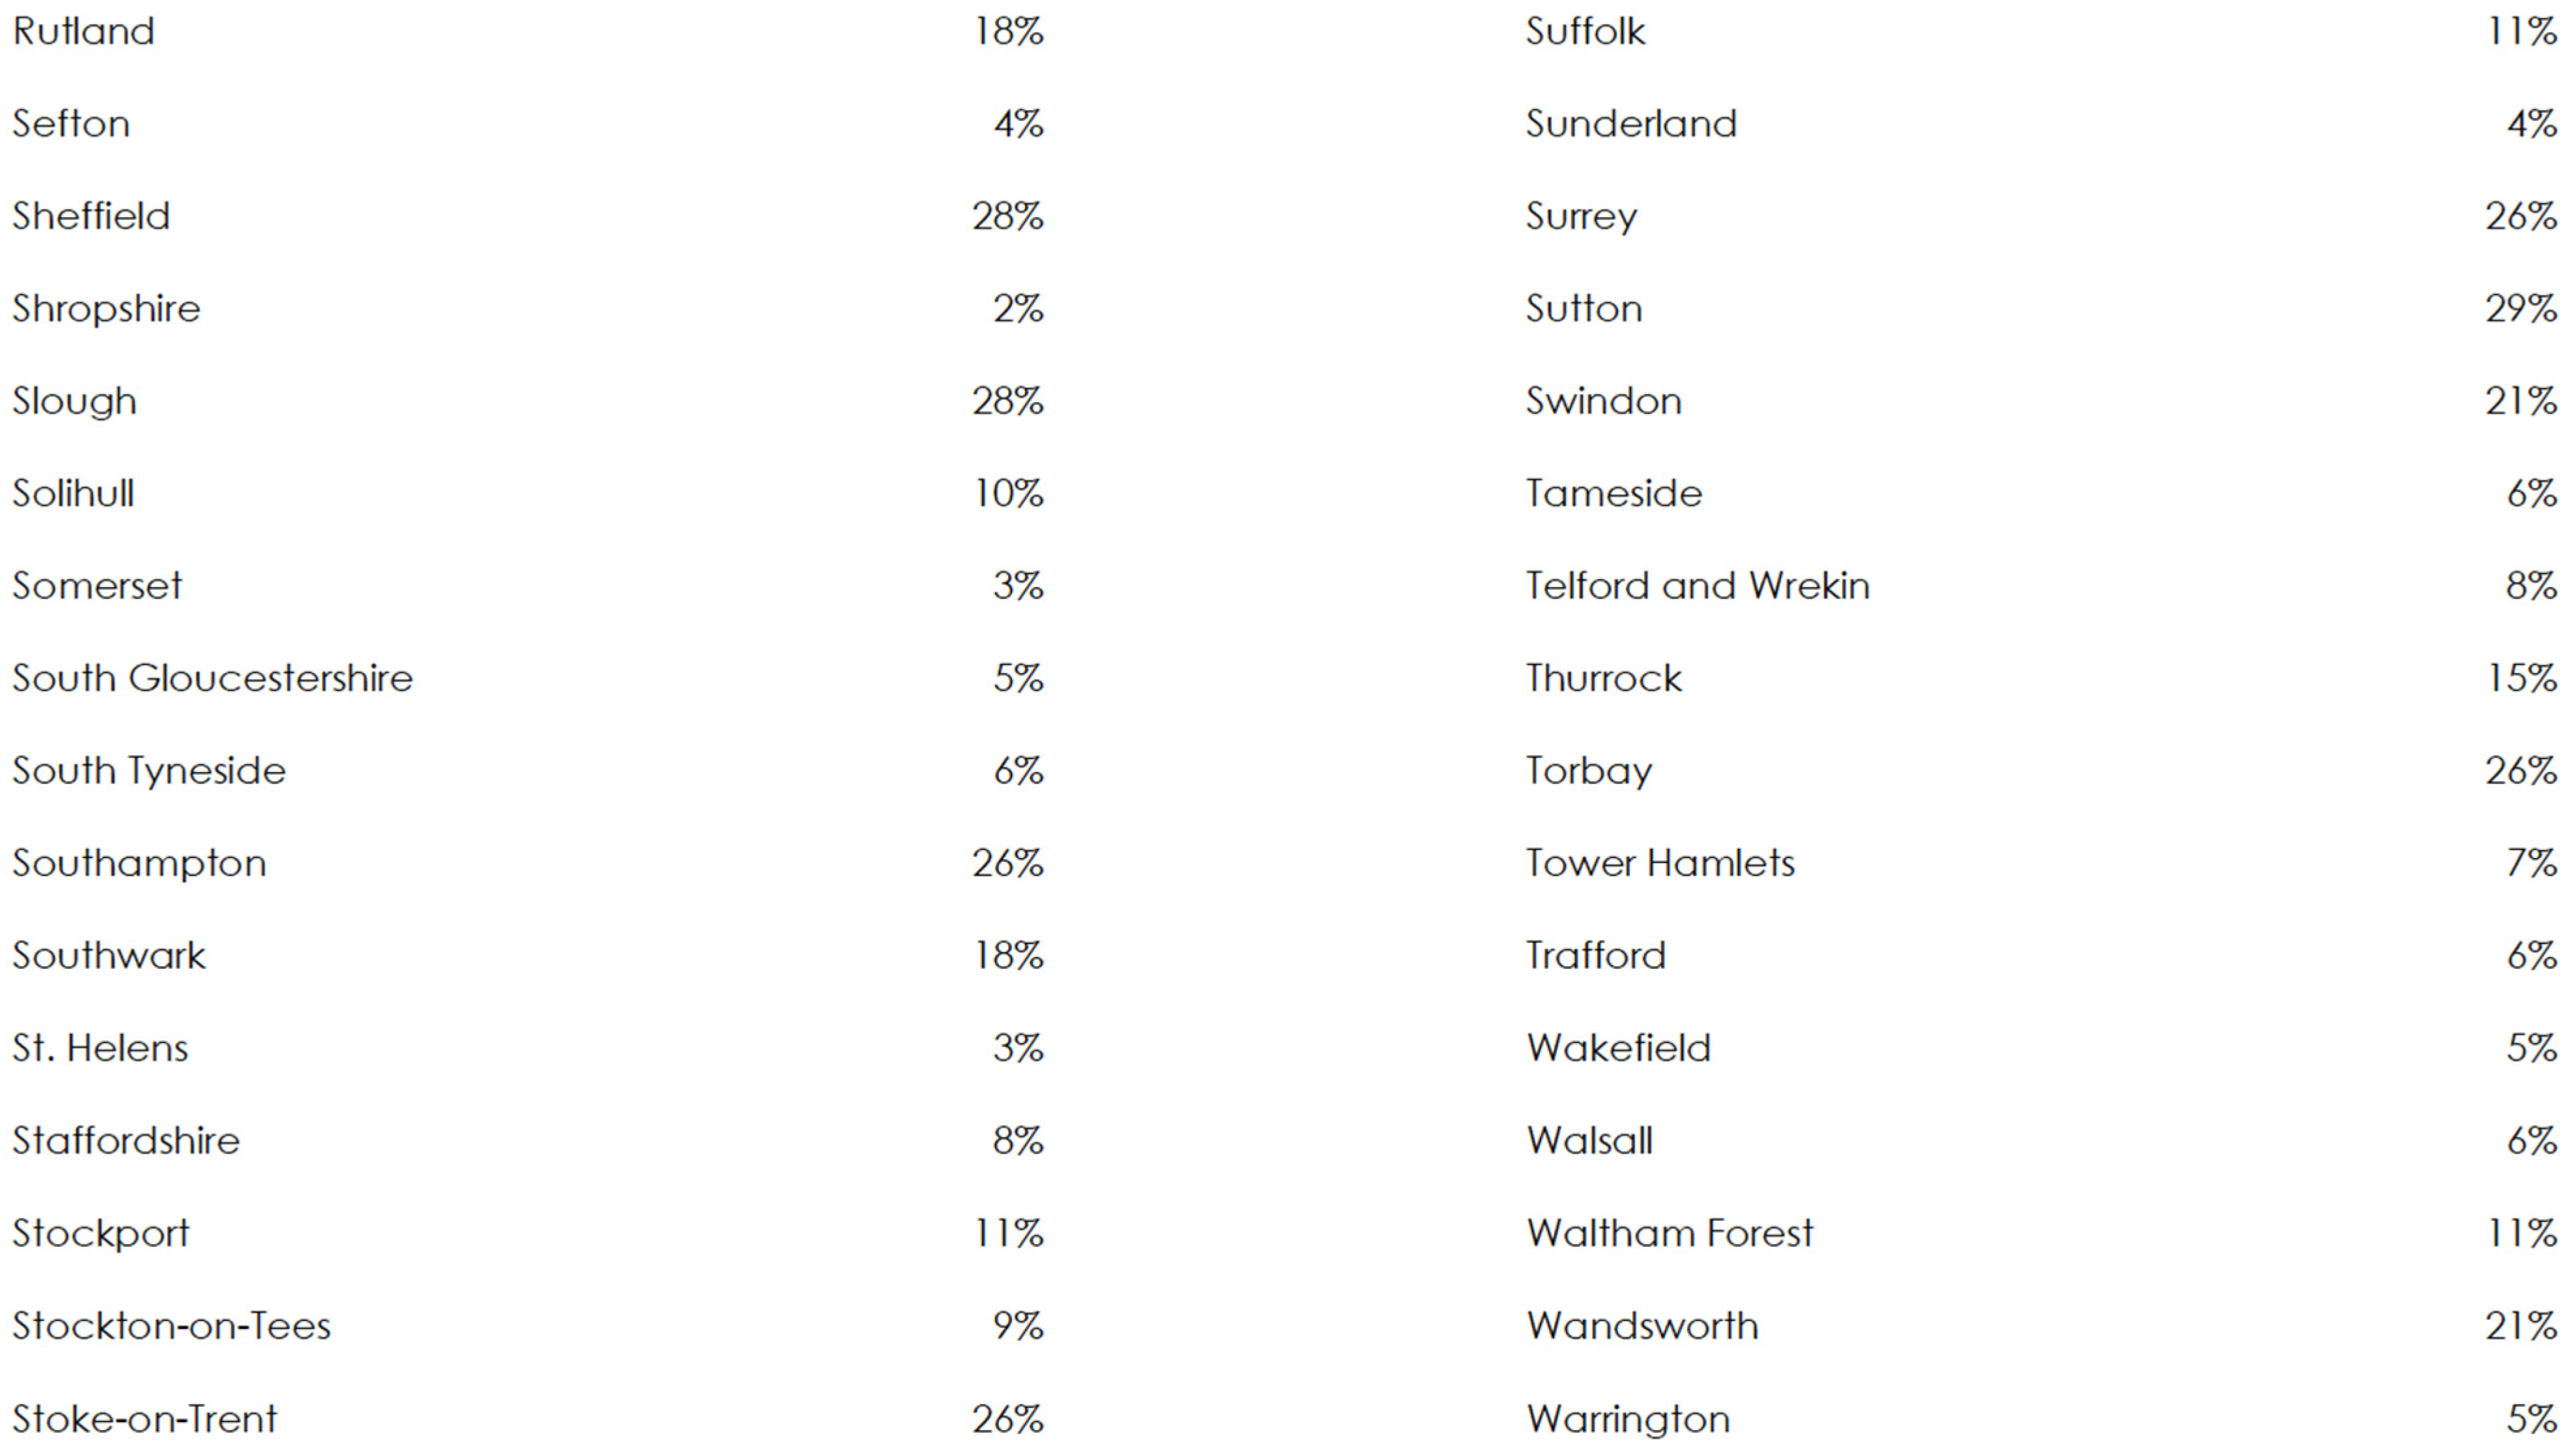
Task: Click the Telford and Wrekin text
Action: [x=1697, y=586]
